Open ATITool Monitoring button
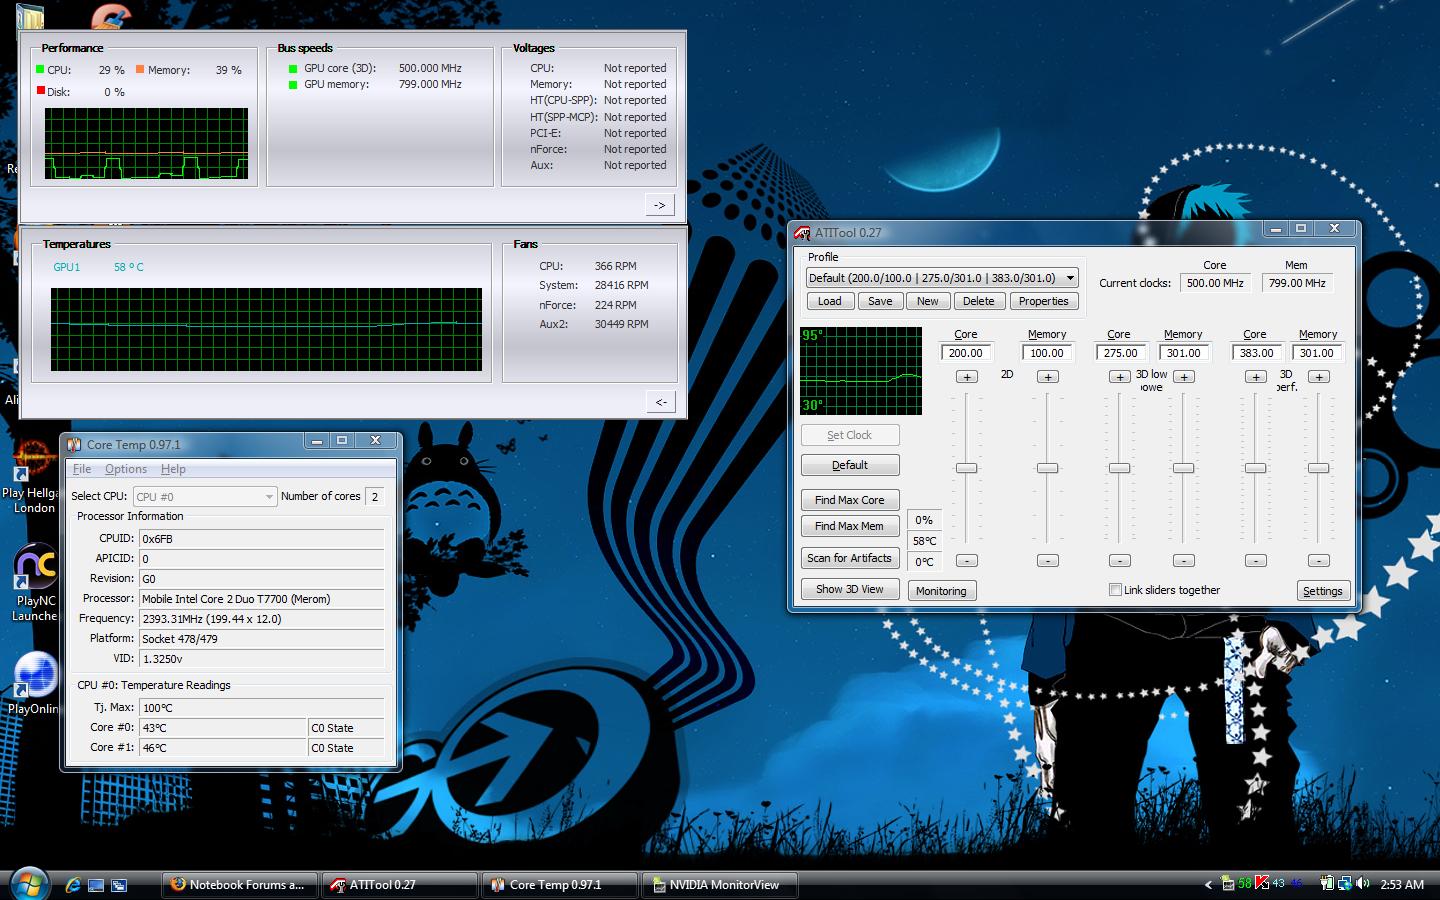This screenshot has height=900, width=1440. (941, 591)
